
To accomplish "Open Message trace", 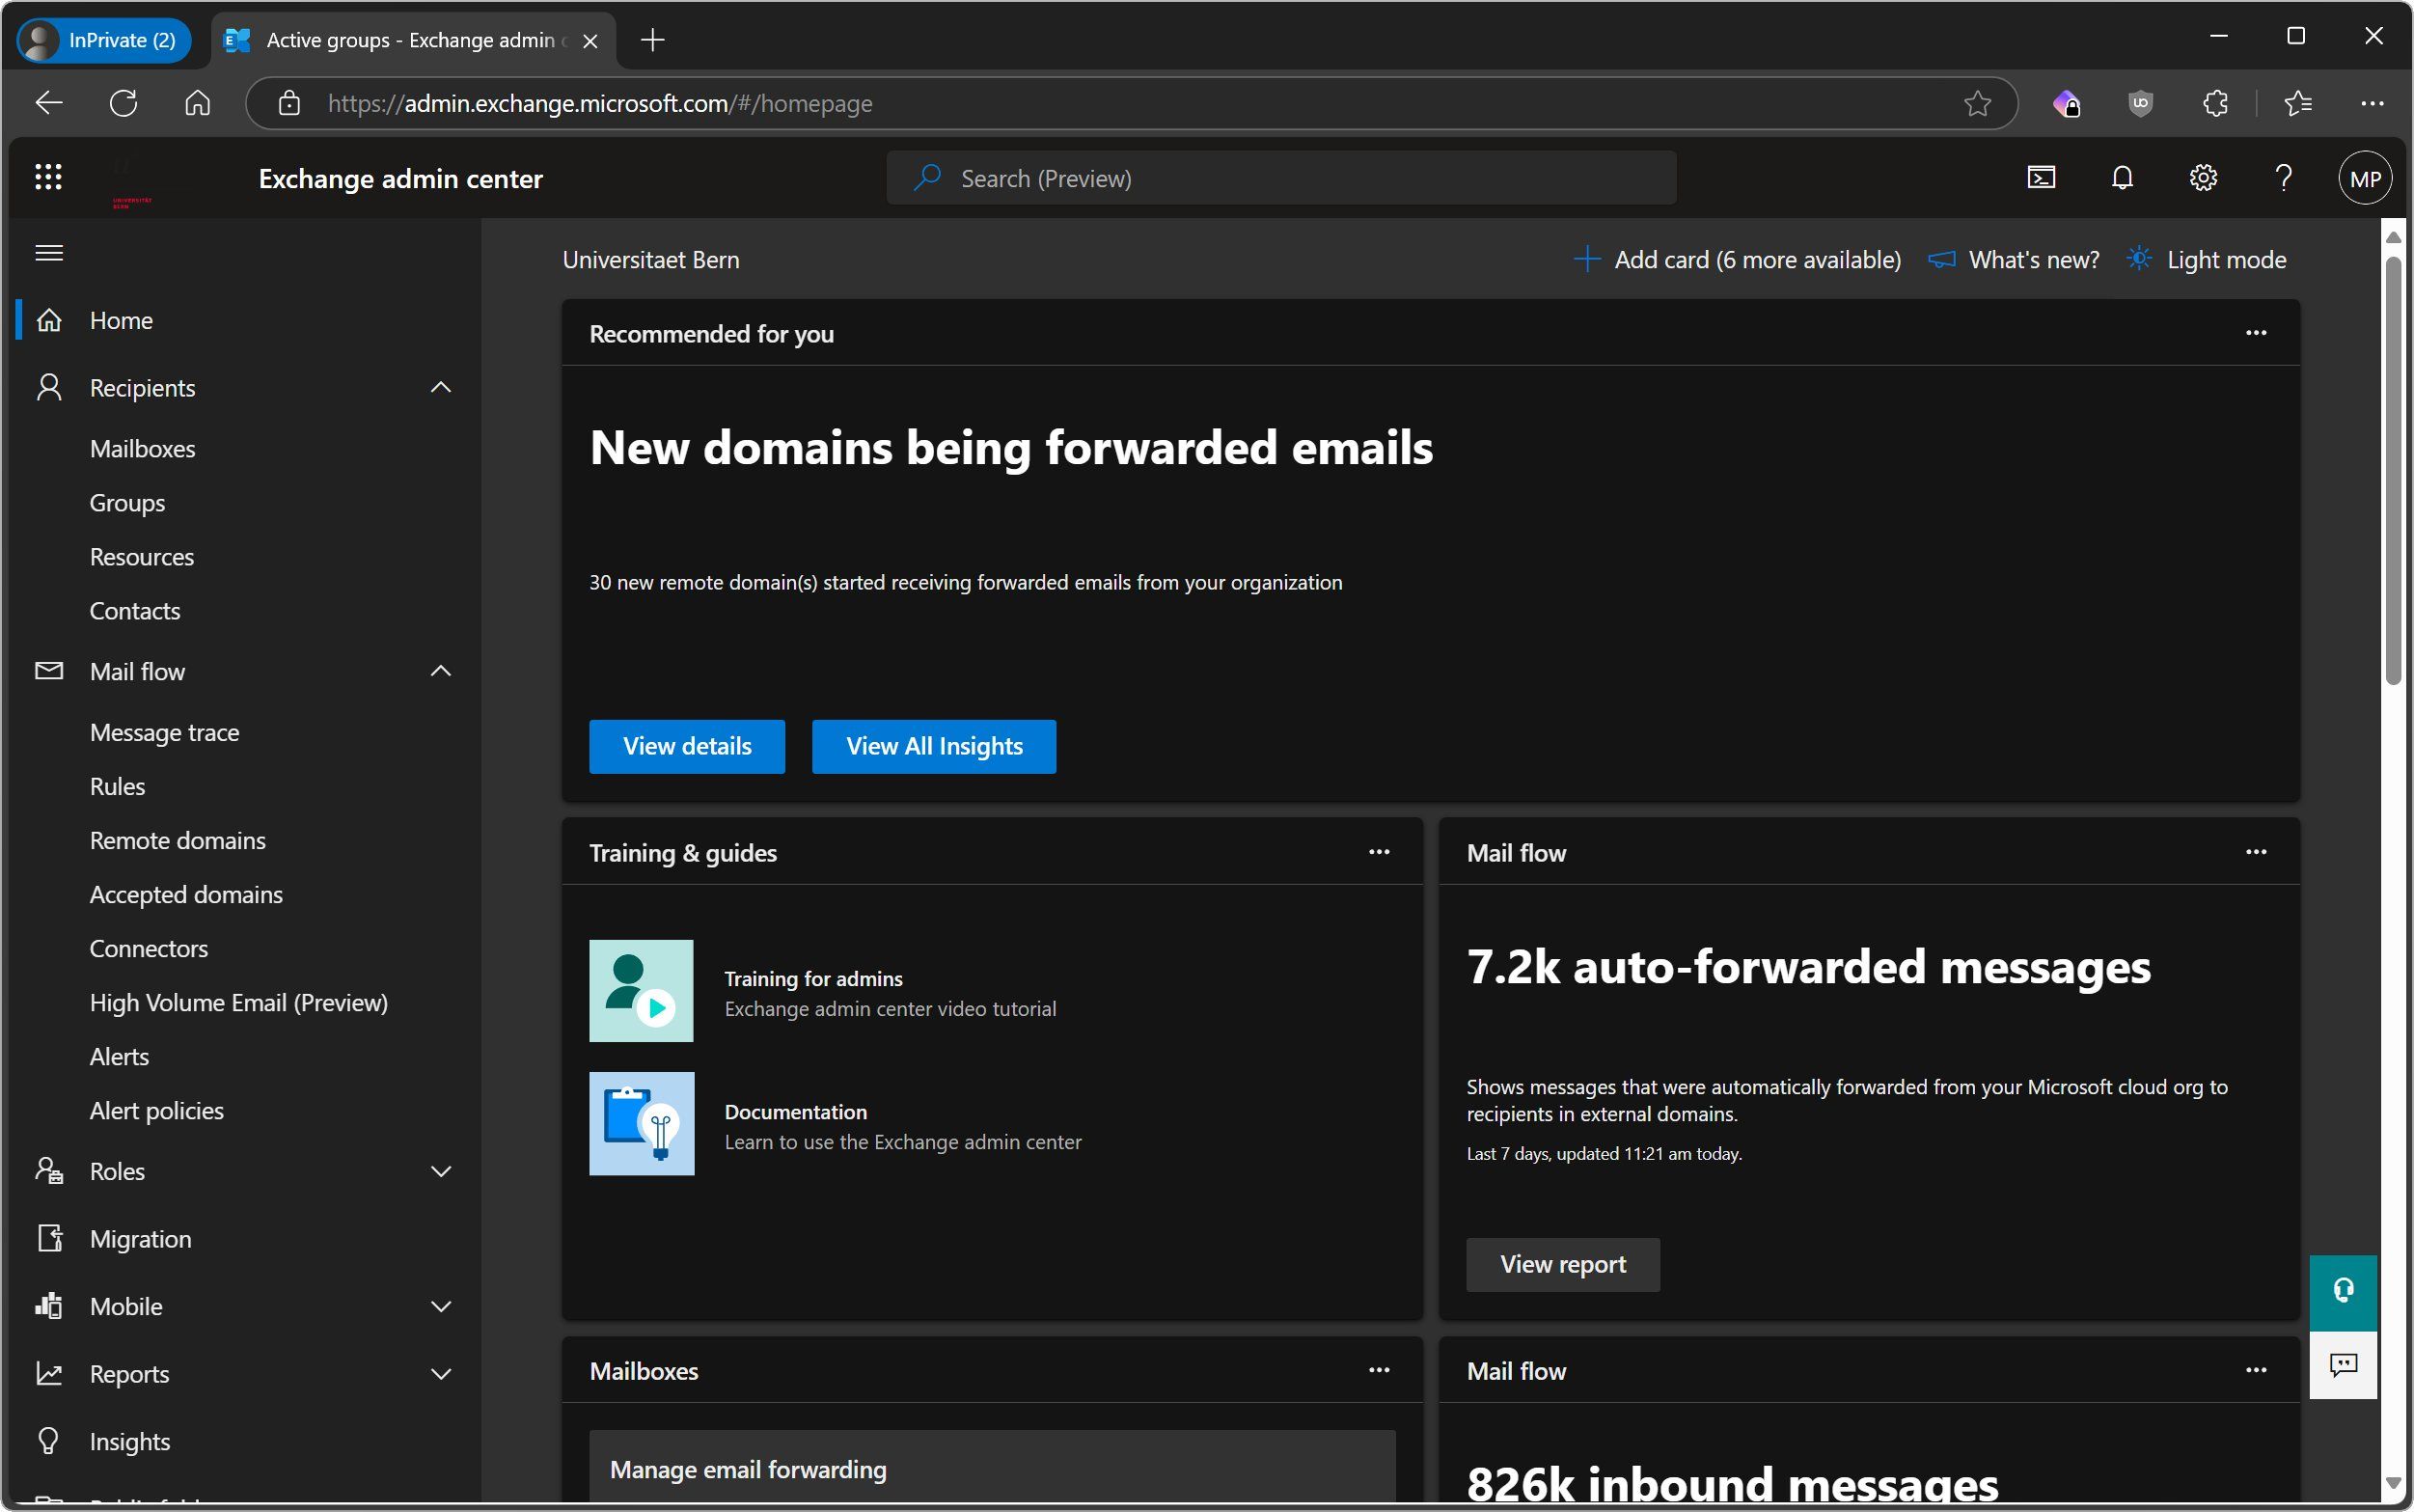I will point(164,733).
